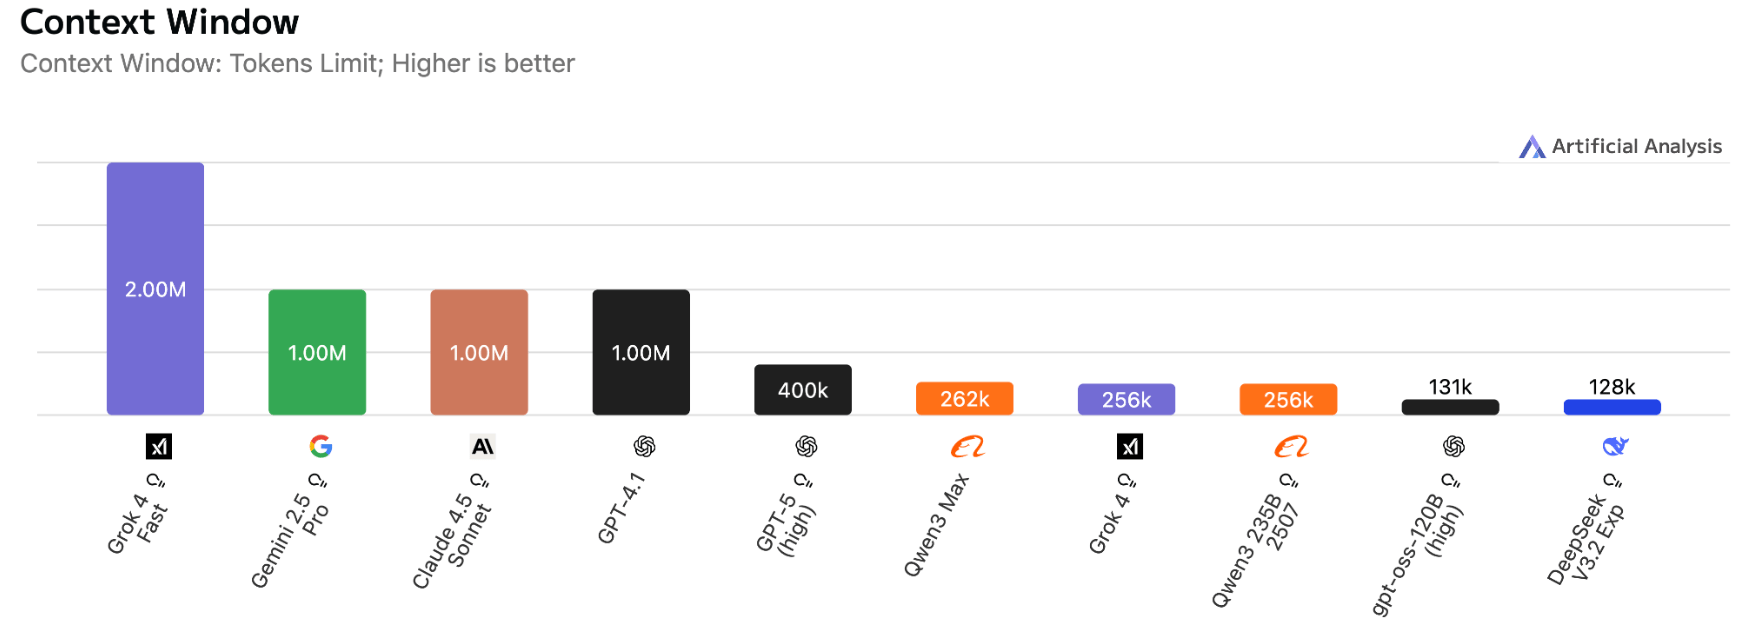Click the xAI logo under Grok 4 Fast
This screenshot has height=638, width=1752.
pos(159,446)
